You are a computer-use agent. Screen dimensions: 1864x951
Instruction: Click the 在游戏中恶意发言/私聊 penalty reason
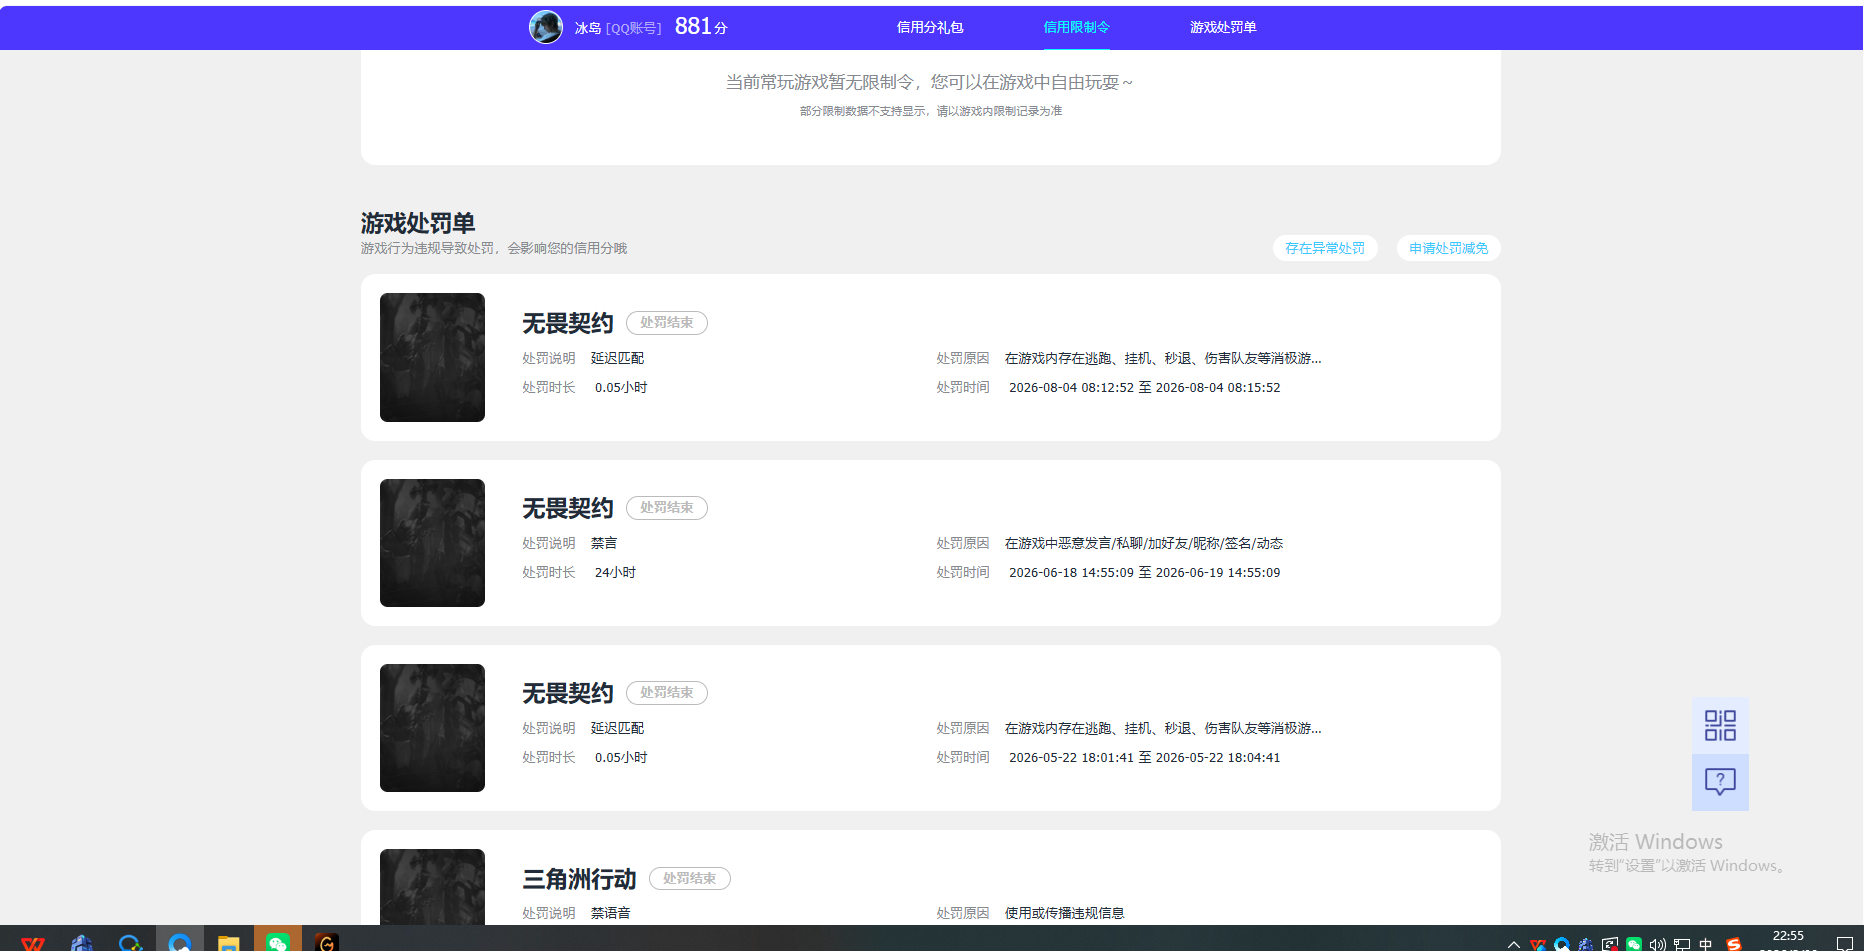click(1144, 543)
